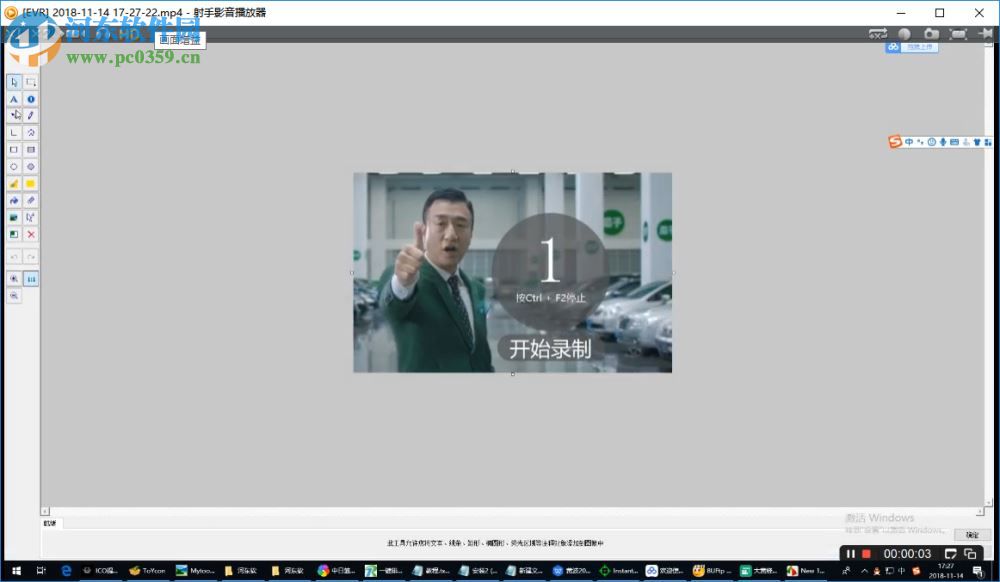Select the arrow selection tool

[14, 83]
